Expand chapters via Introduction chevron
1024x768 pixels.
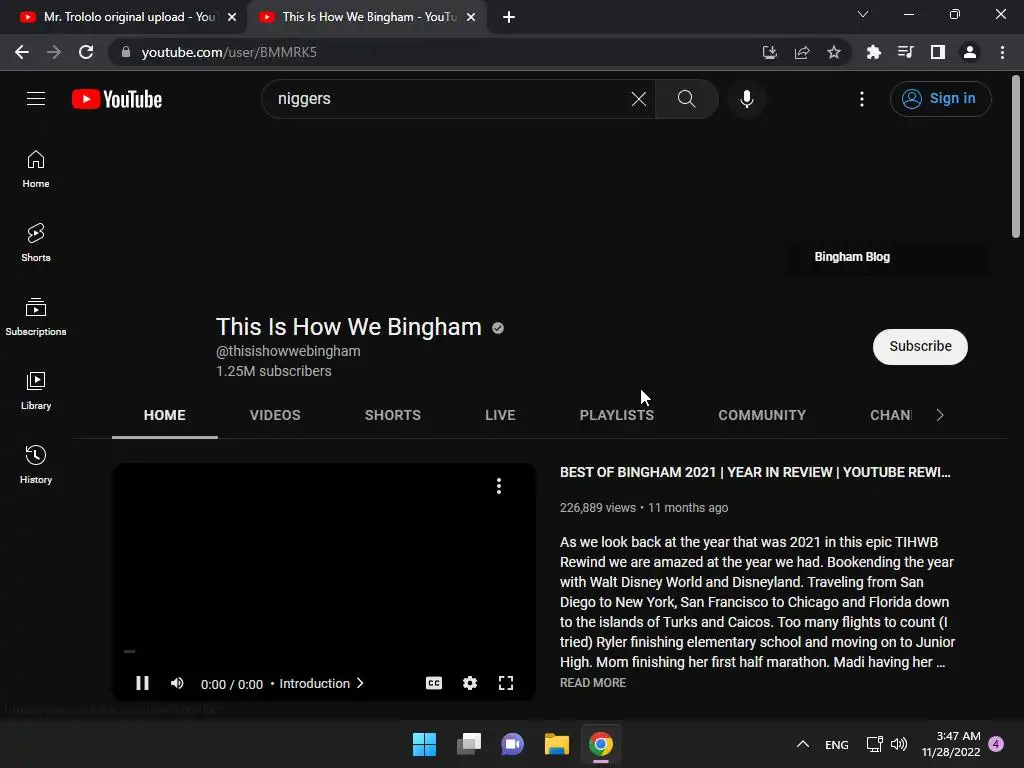click(360, 683)
